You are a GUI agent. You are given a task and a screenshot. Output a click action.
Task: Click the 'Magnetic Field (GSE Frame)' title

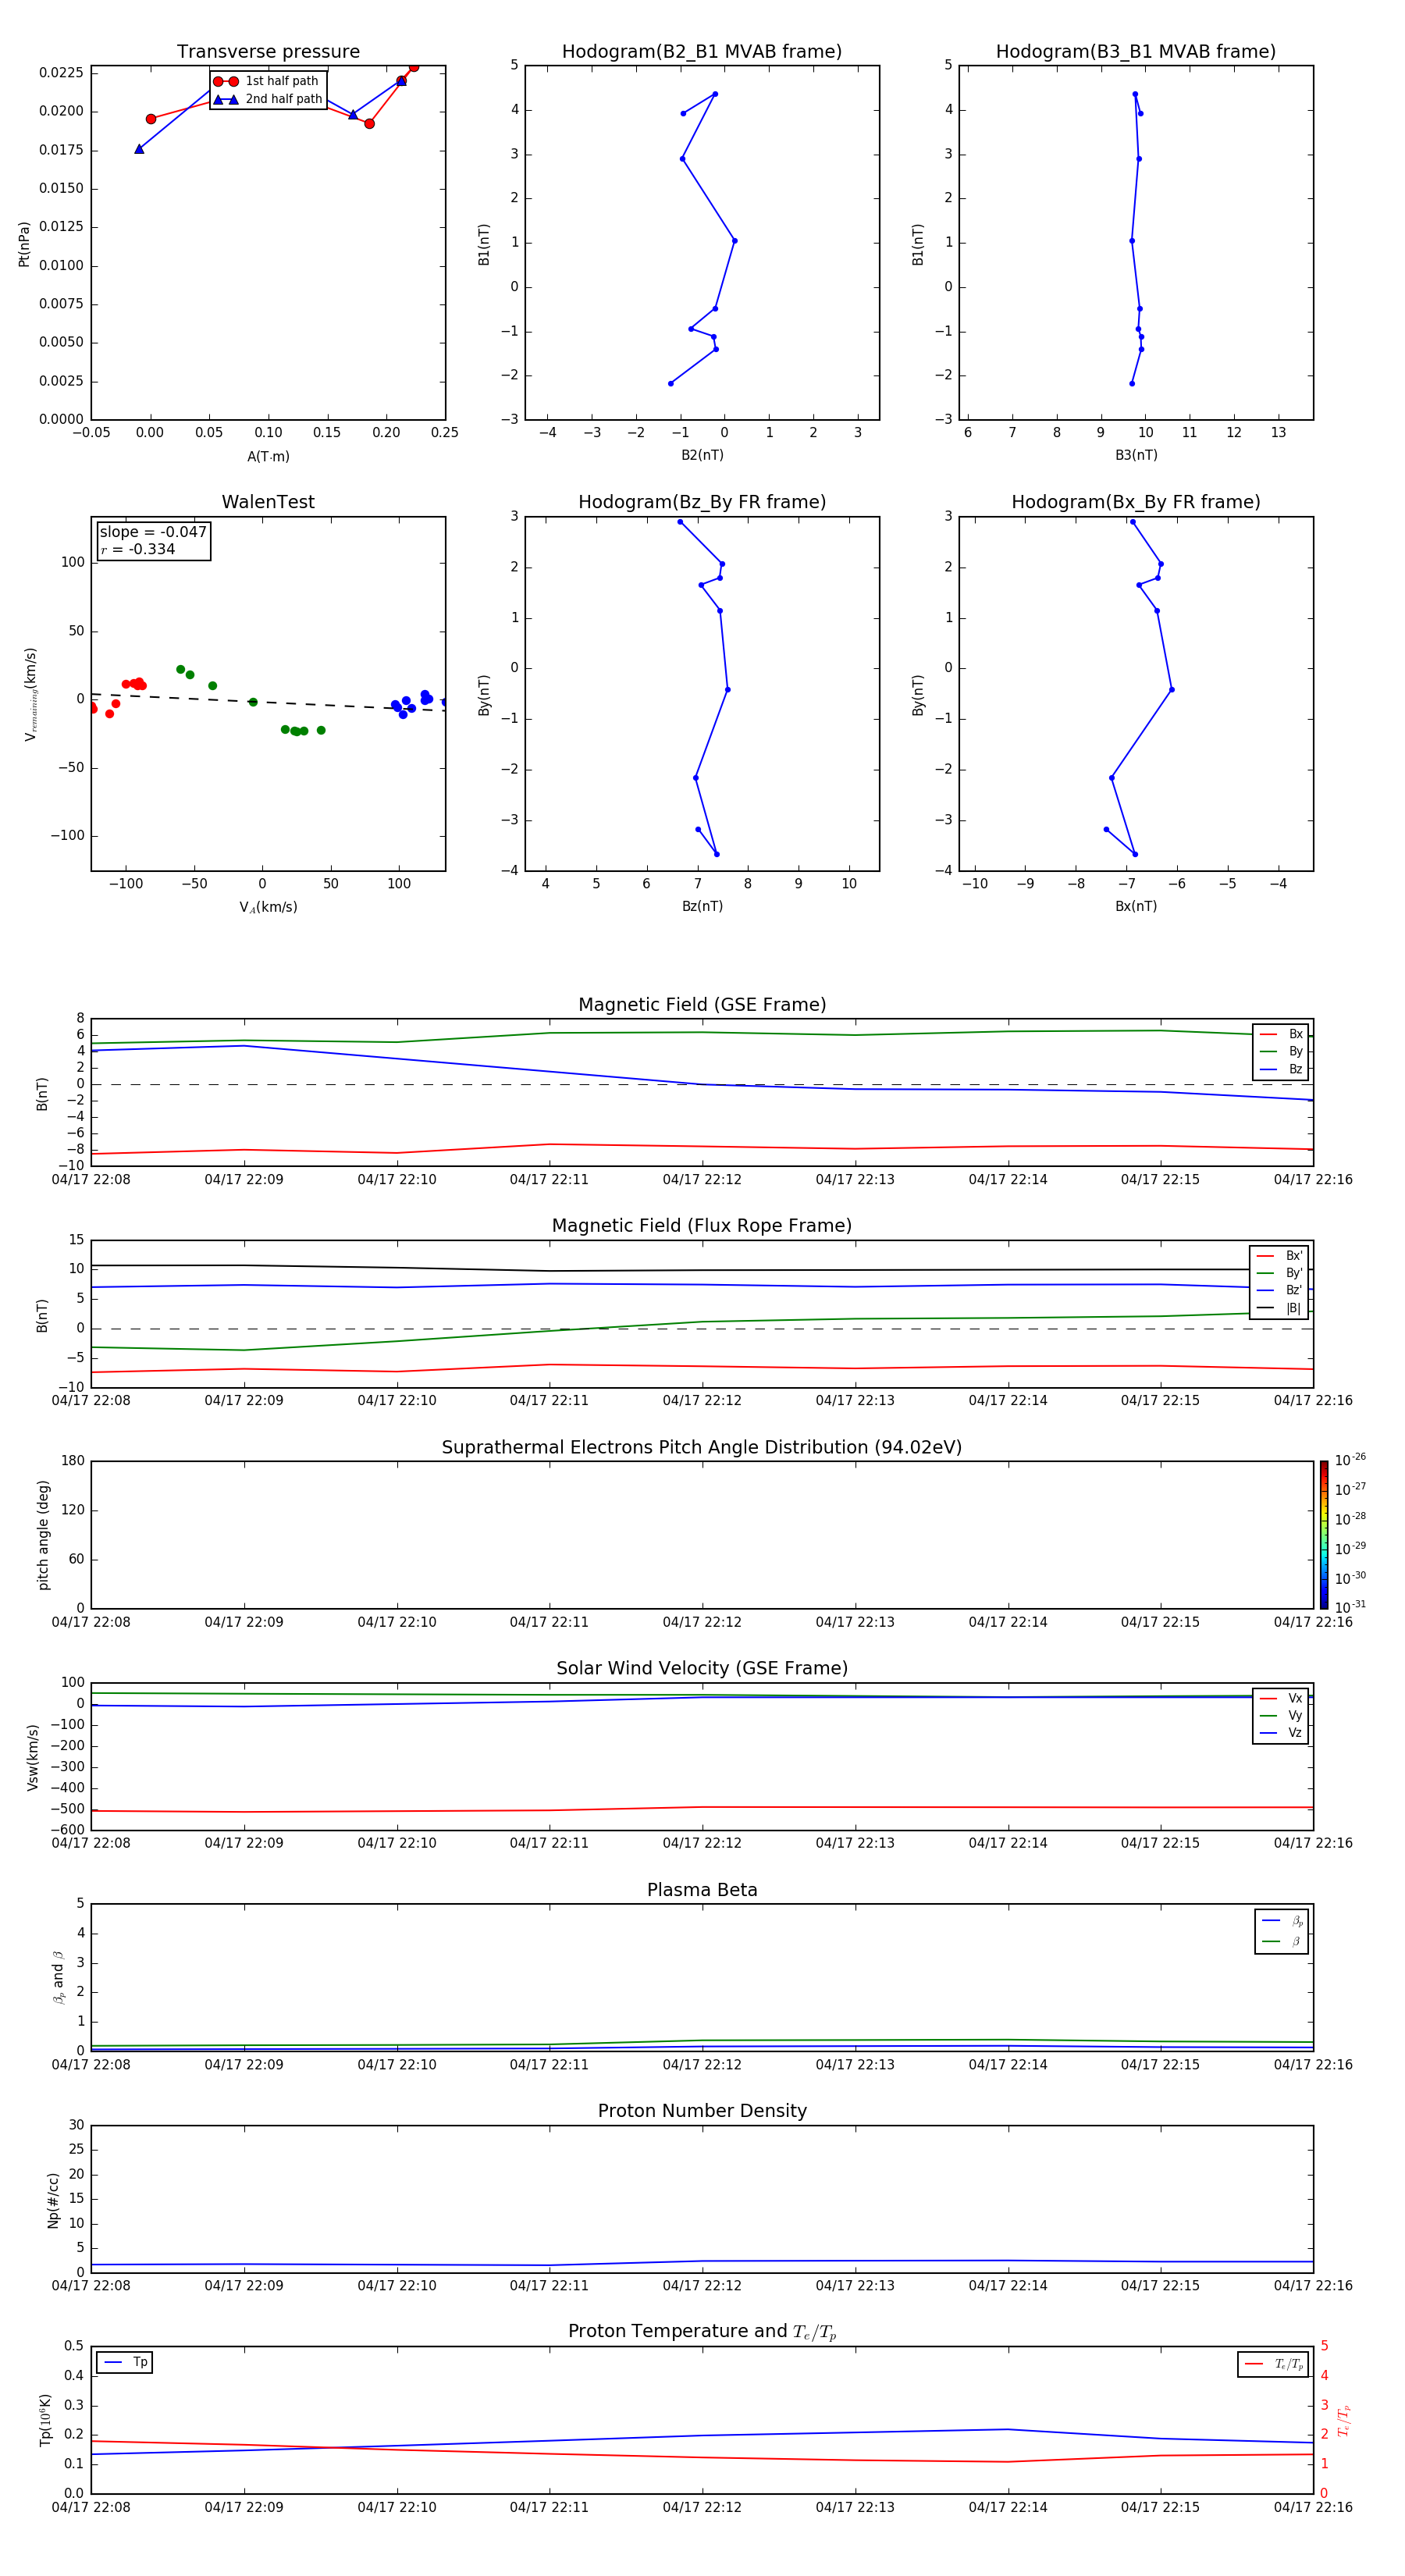[x=702, y=1005]
